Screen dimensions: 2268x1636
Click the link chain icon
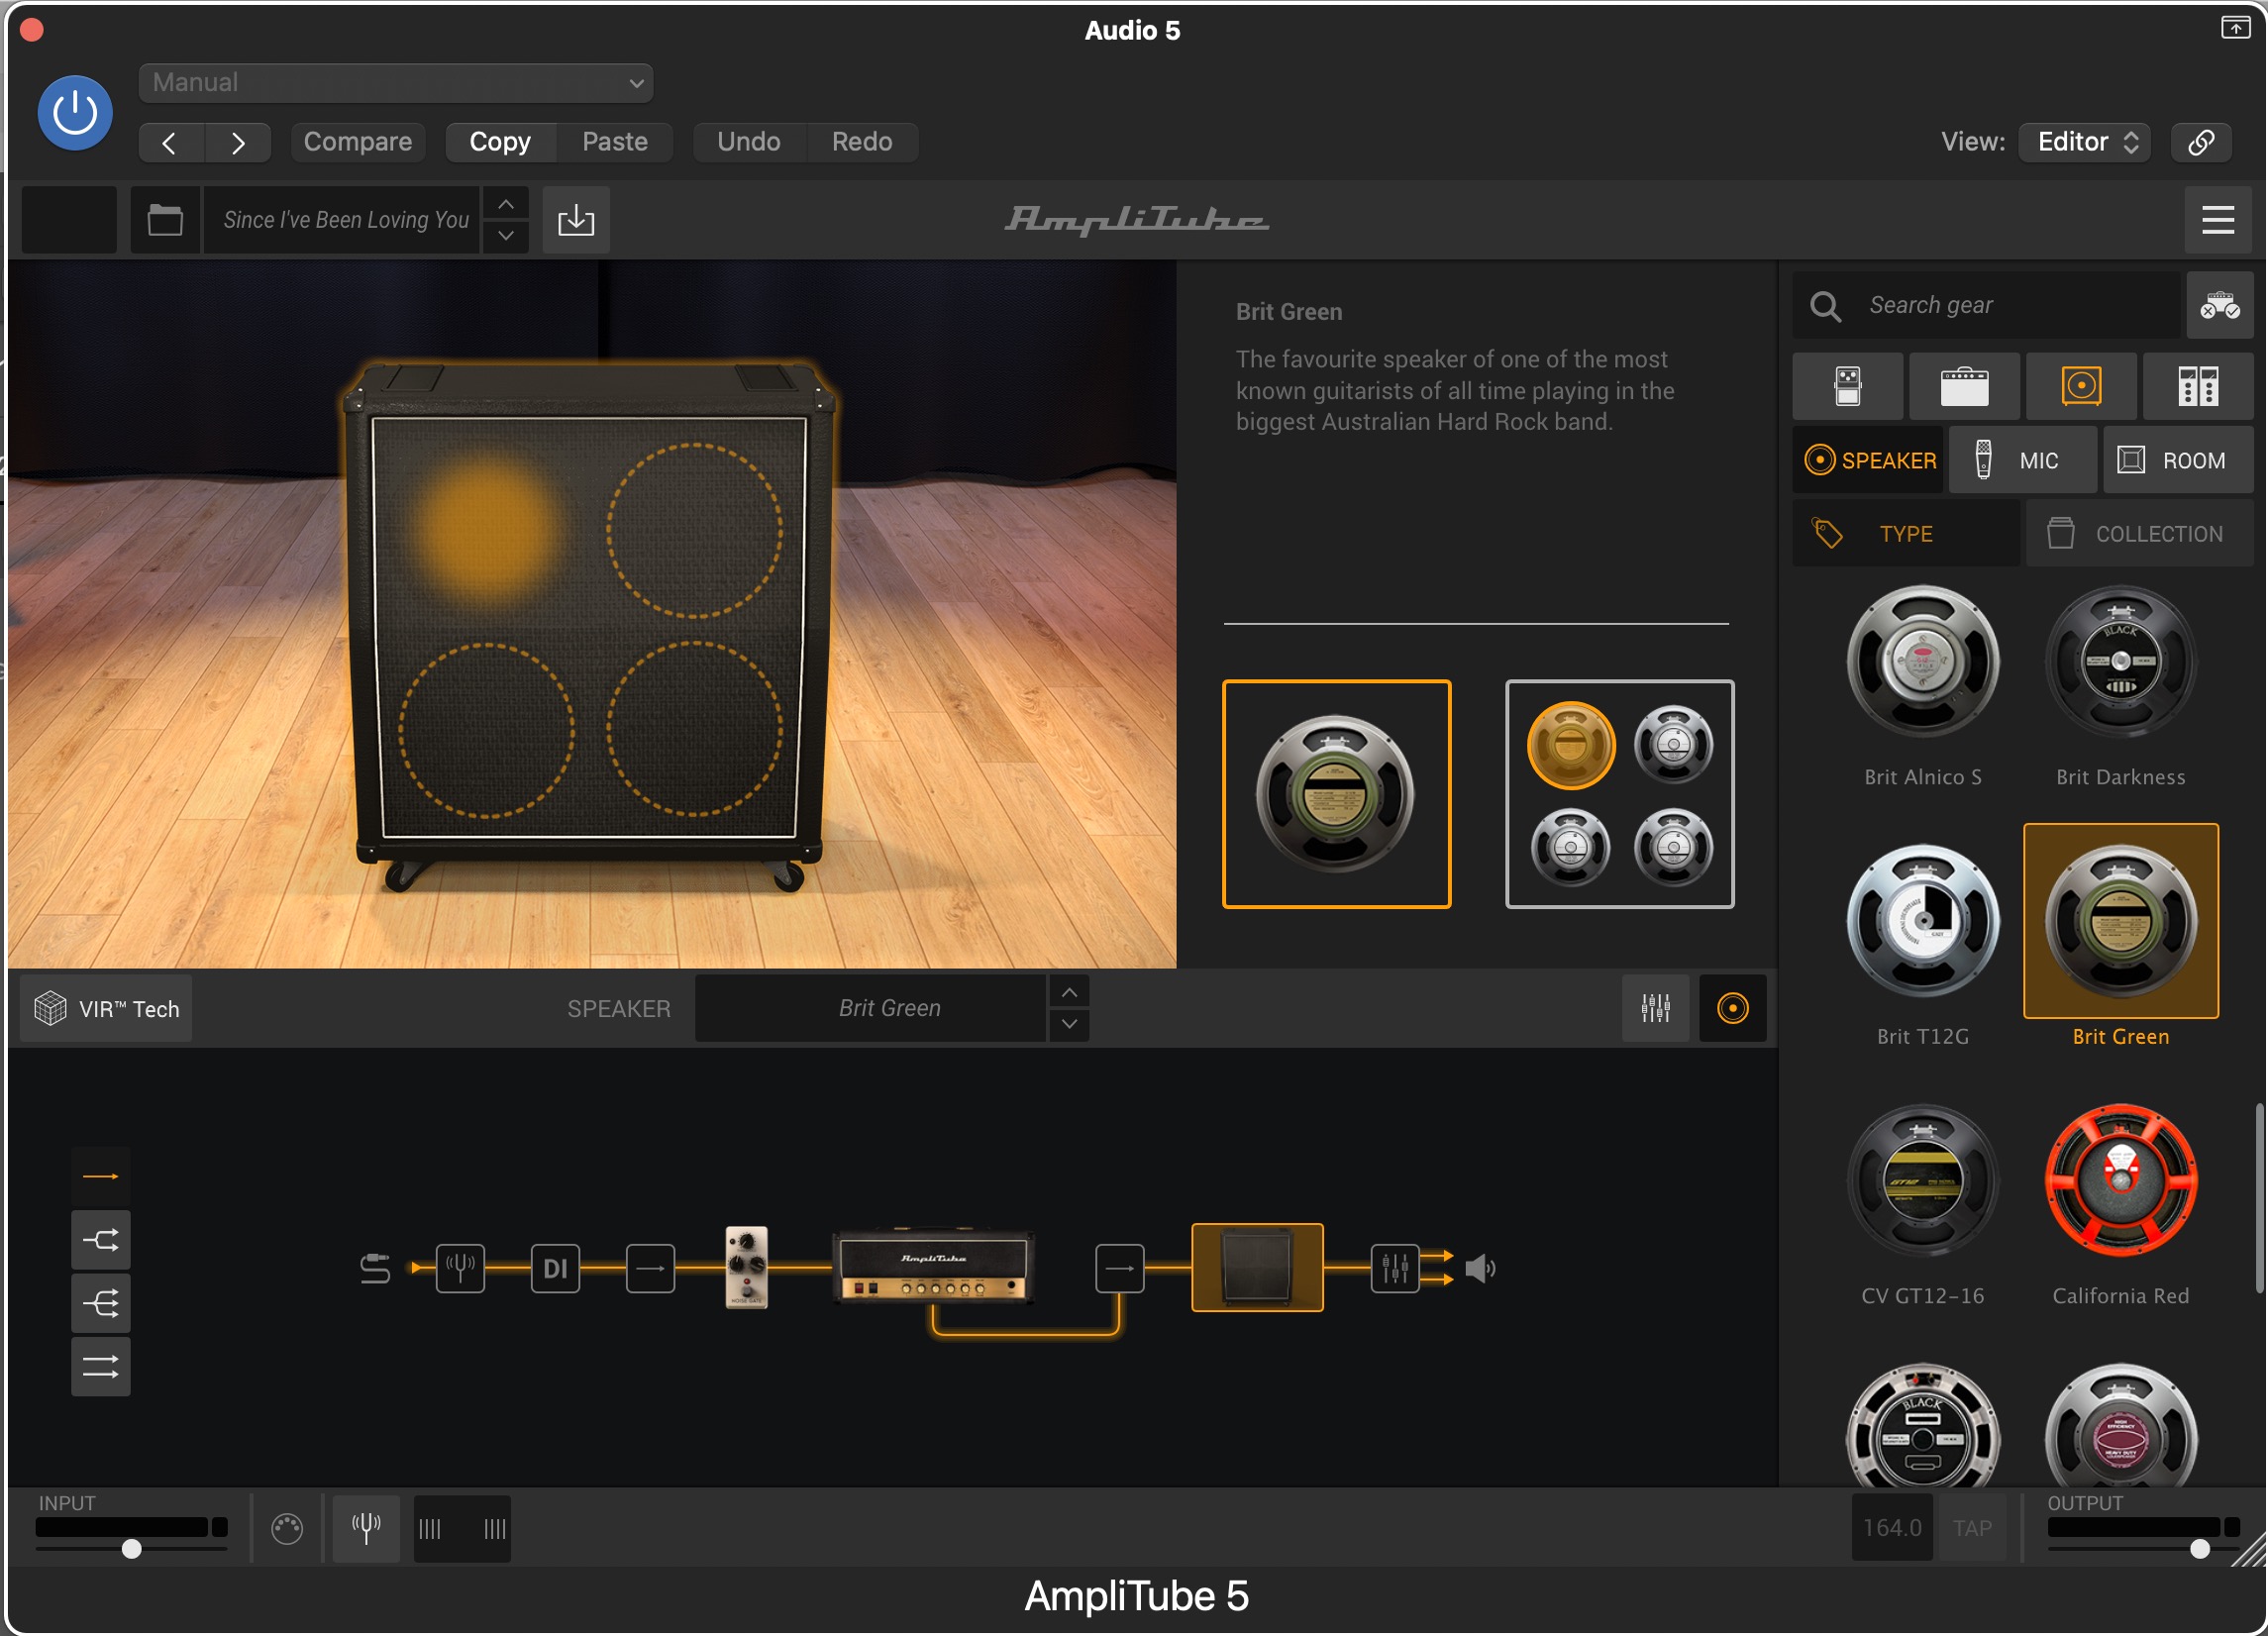2203,142
